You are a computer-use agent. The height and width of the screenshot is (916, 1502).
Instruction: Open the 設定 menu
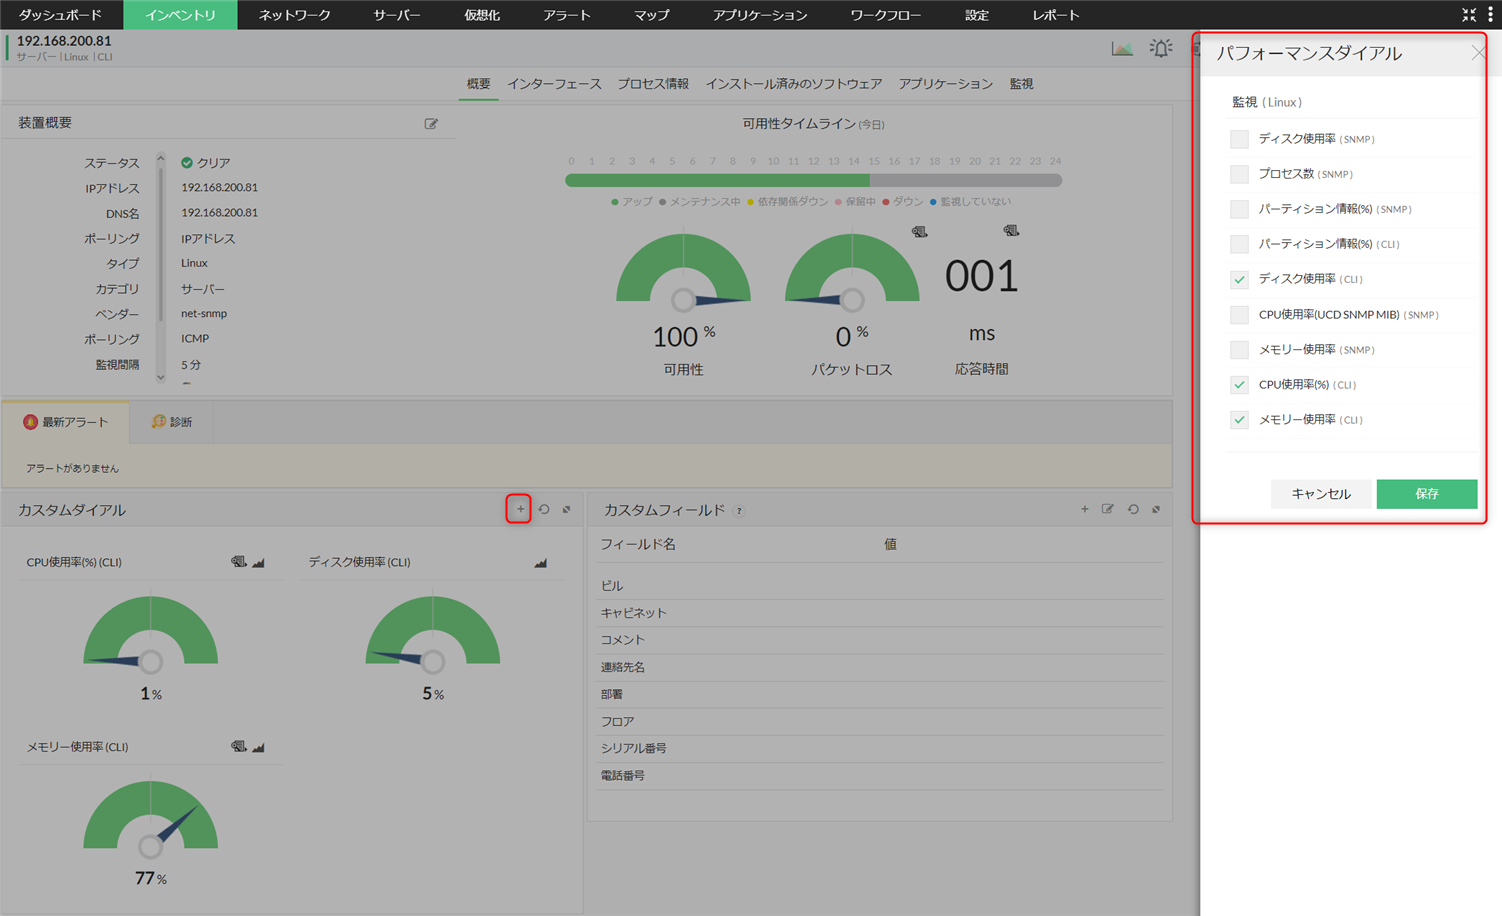point(977,15)
